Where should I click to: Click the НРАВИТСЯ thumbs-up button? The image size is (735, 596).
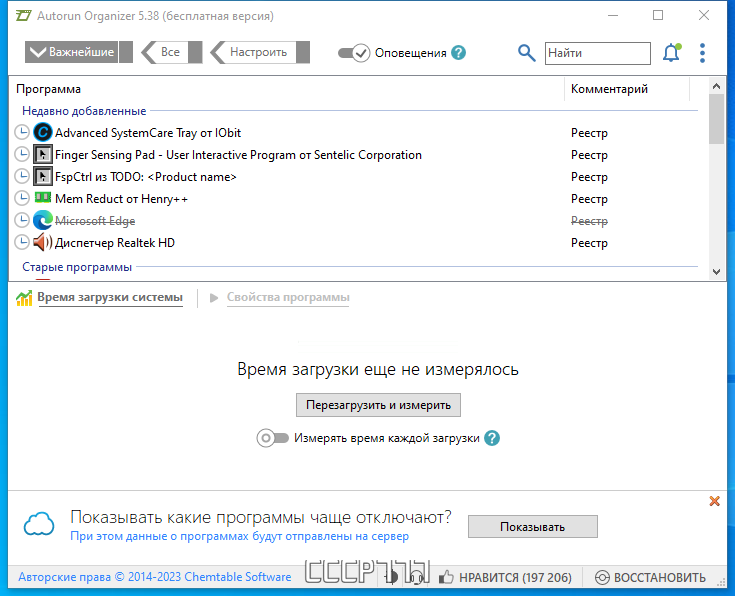tap(505, 577)
